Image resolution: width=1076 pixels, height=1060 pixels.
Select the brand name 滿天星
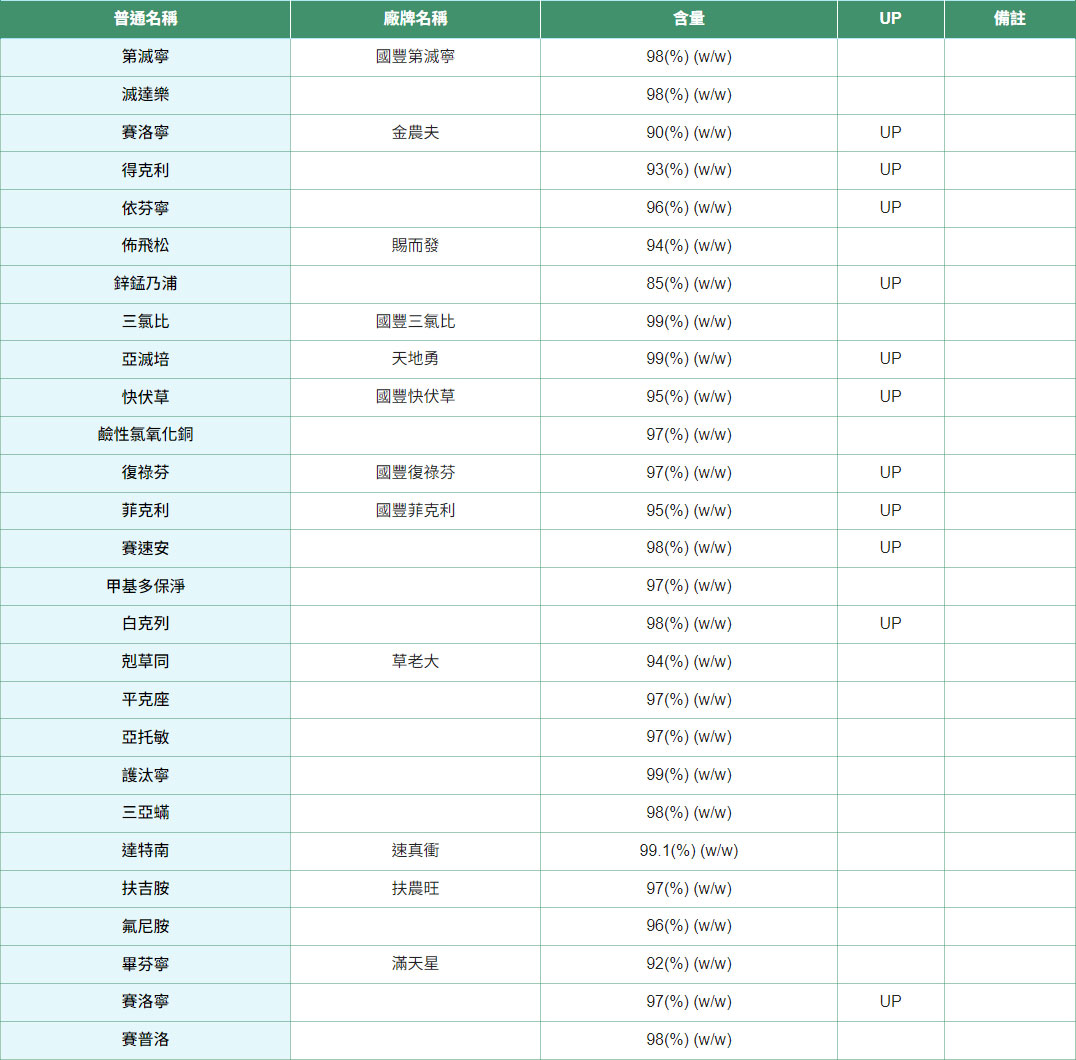[x=415, y=964]
